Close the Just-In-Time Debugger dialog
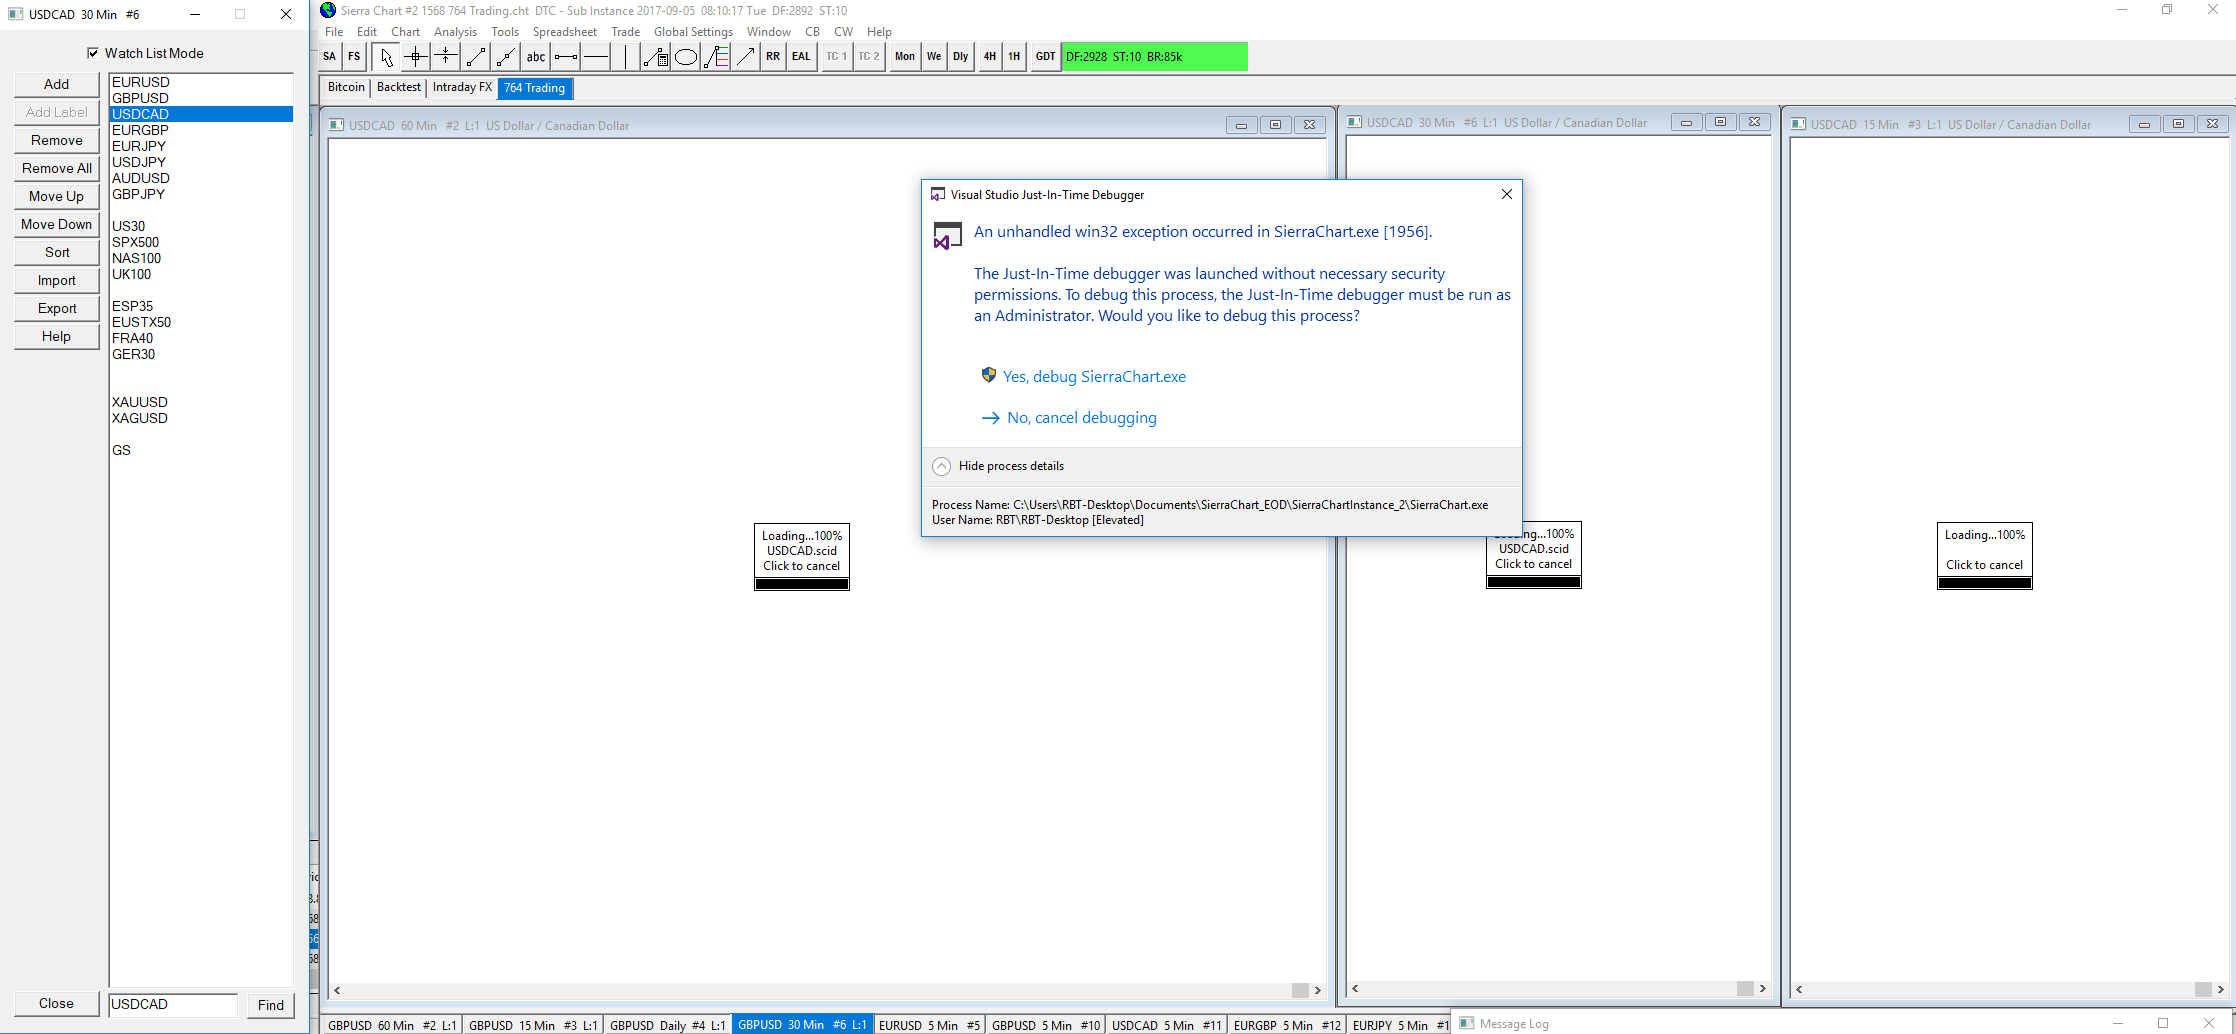 [1507, 194]
